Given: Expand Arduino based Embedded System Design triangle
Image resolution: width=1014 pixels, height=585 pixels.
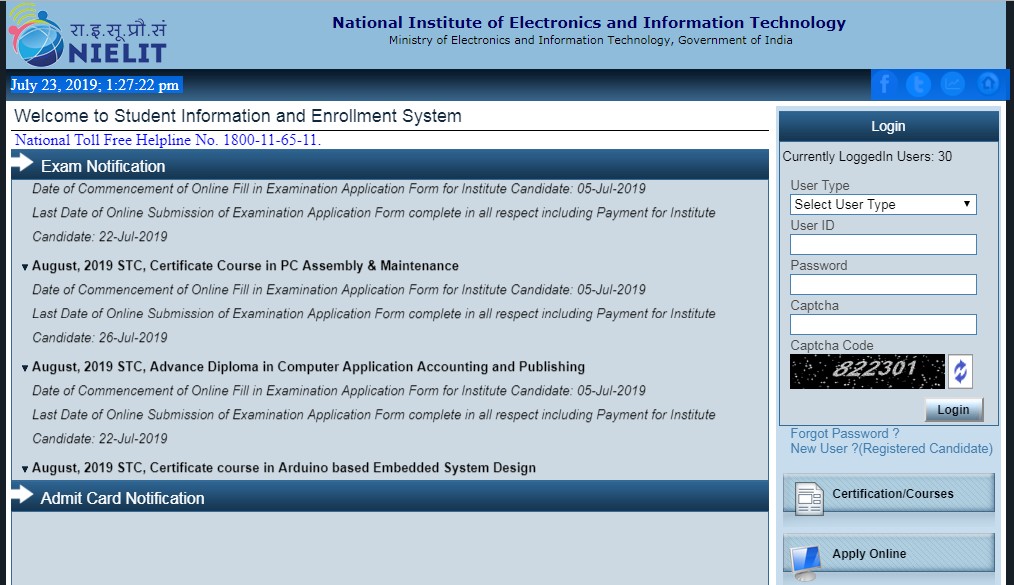Looking at the screenshot, I should point(25,469).
